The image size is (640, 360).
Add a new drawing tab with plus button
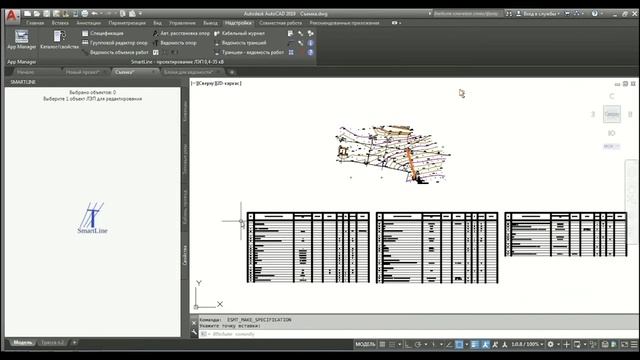click(232, 72)
